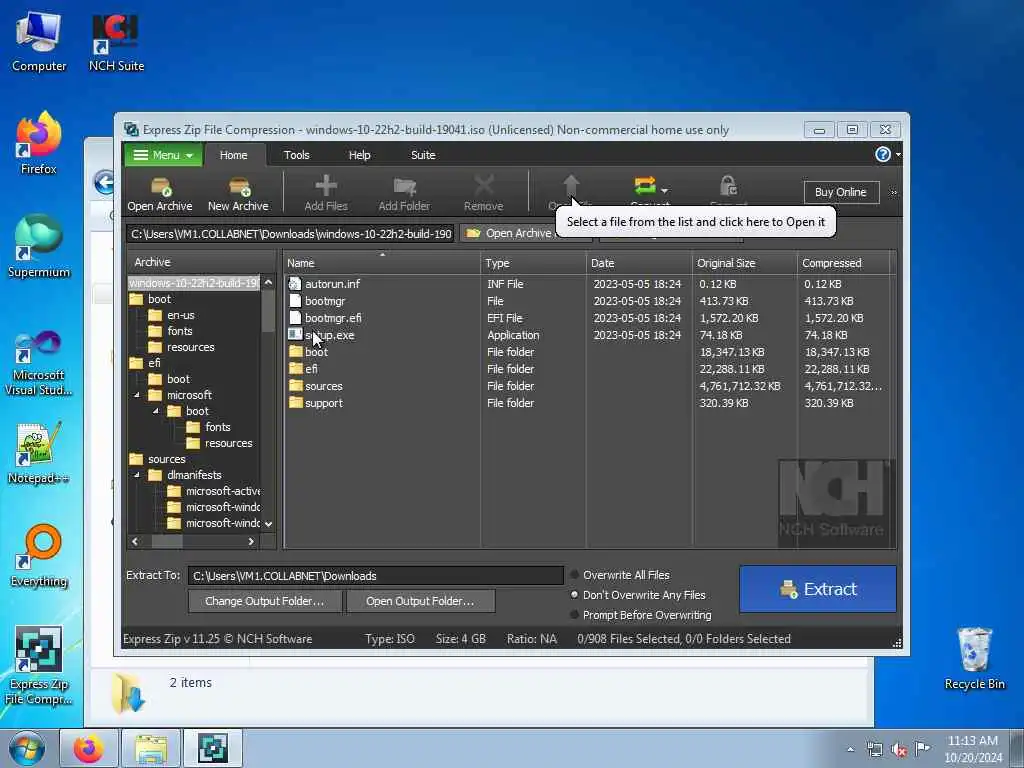Image resolution: width=1024 pixels, height=768 pixels.
Task: Select the autorun.inf file icon
Action: click(295, 284)
